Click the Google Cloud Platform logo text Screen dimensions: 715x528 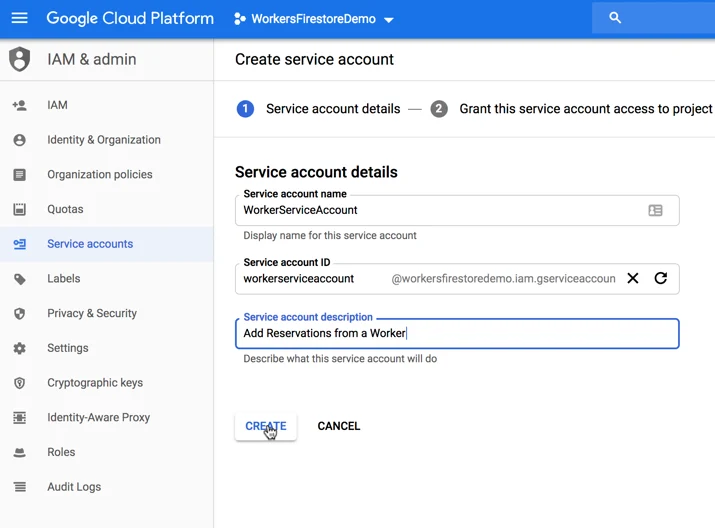pos(130,18)
